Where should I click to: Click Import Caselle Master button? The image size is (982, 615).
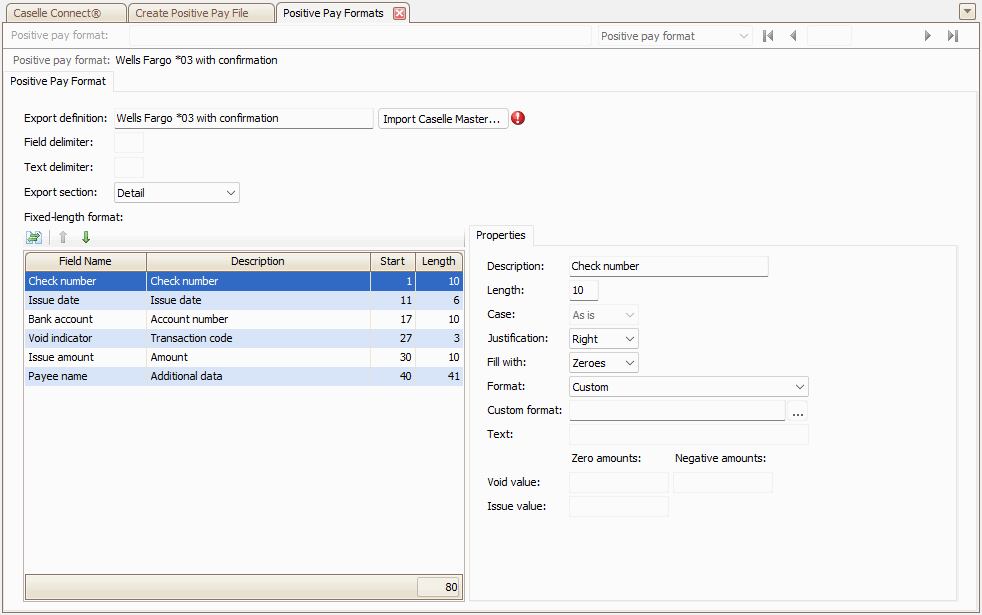tap(442, 119)
